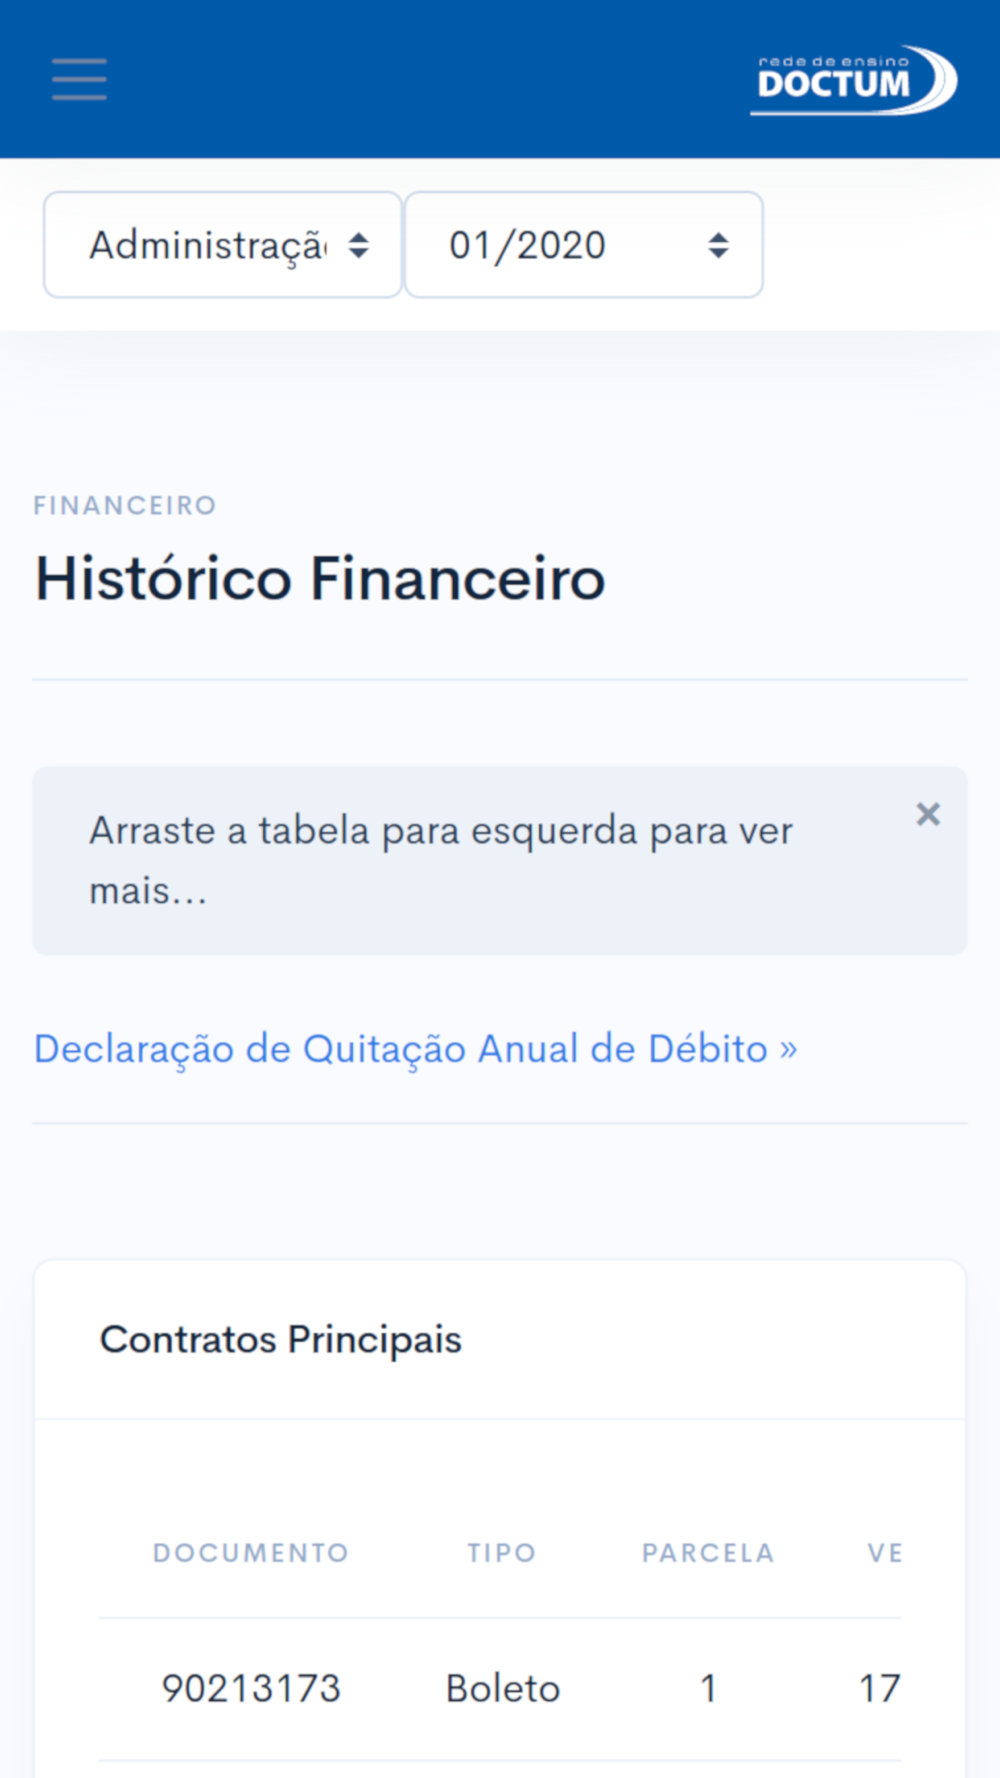The image size is (1000, 1778).
Task: Open Declaração de Quitação Anual de Débito link
Action: (x=416, y=1049)
